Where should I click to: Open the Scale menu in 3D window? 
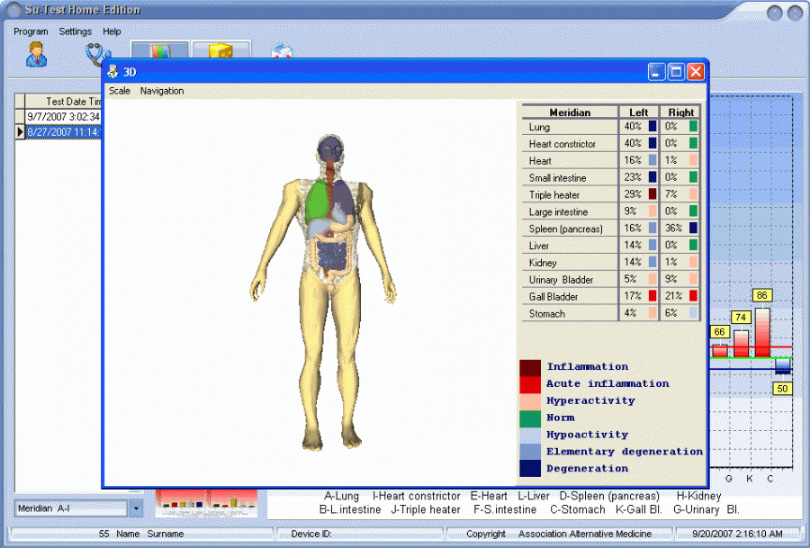click(119, 91)
